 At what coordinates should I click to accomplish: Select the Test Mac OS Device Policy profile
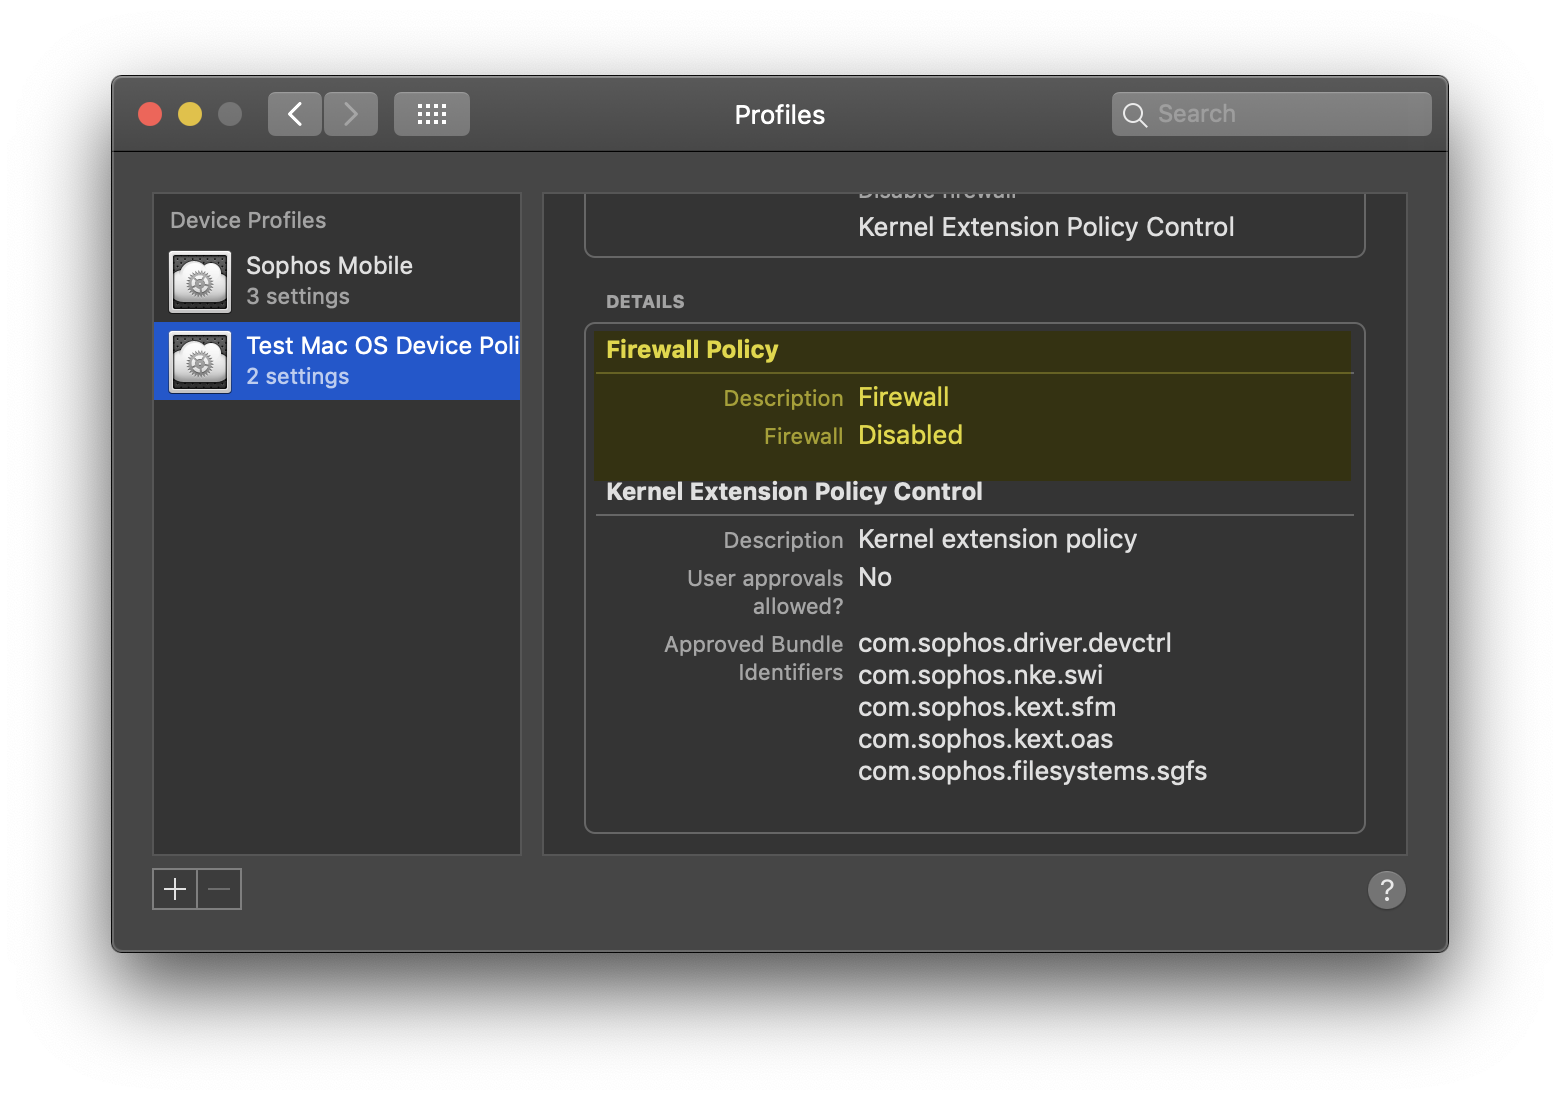(337, 361)
